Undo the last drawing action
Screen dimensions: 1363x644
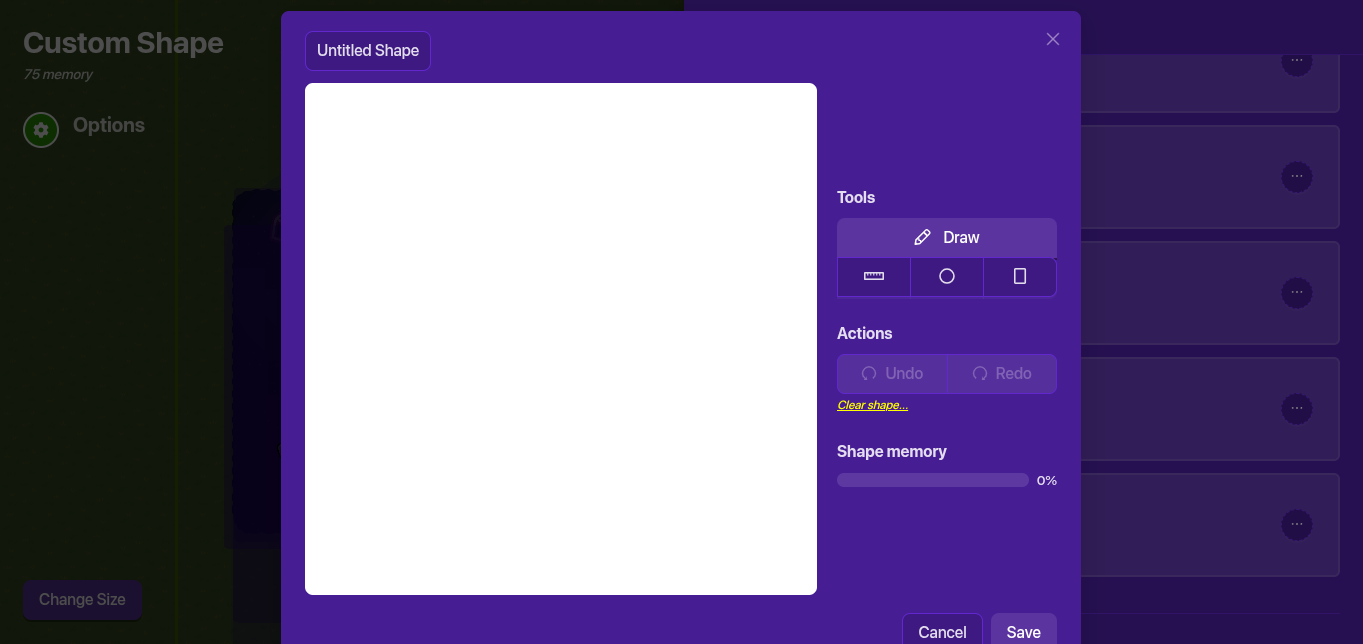tap(892, 374)
